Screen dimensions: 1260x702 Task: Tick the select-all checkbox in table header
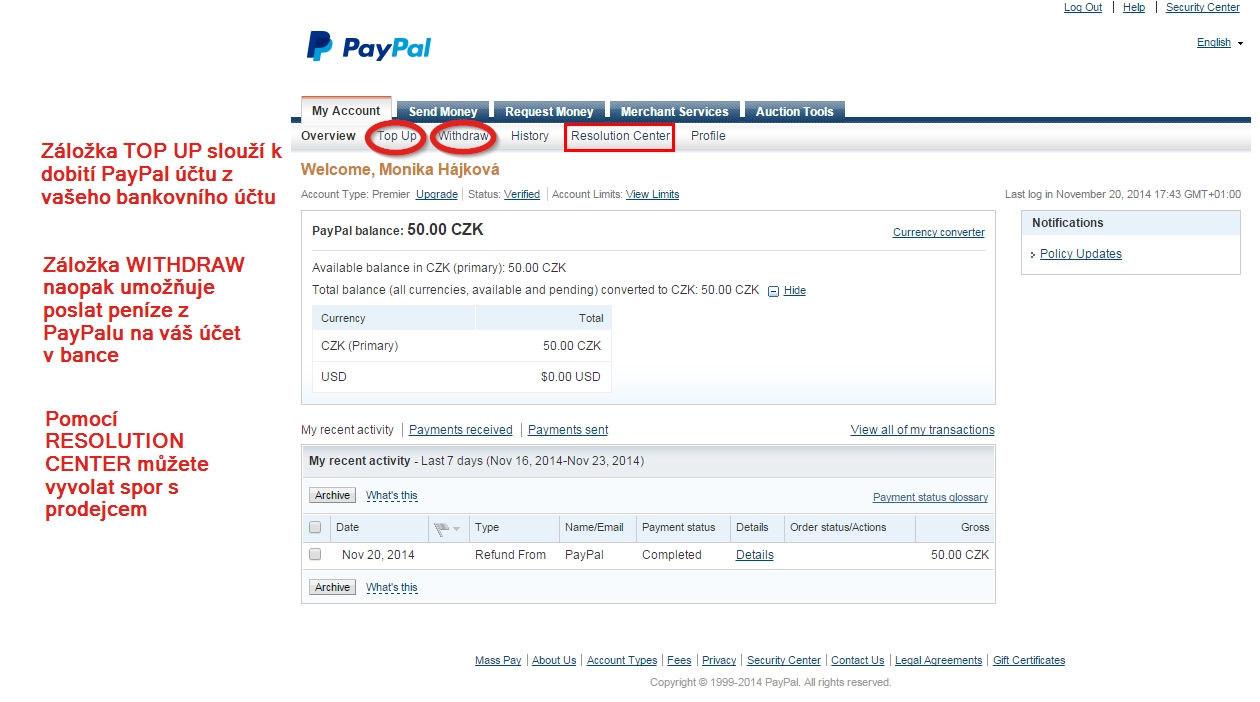315,528
